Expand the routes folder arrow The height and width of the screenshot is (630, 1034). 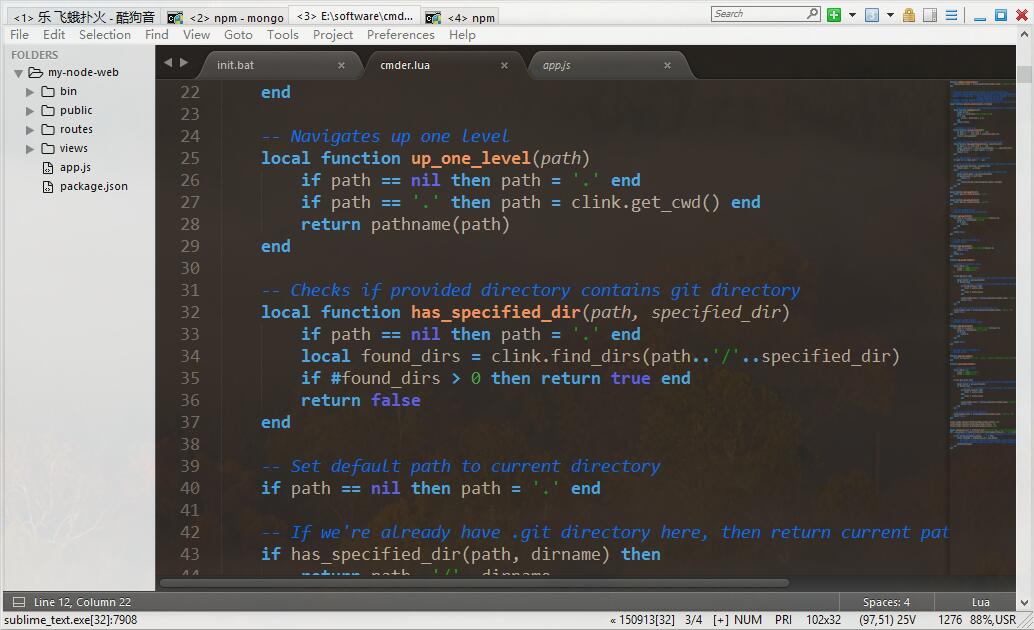(30, 130)
